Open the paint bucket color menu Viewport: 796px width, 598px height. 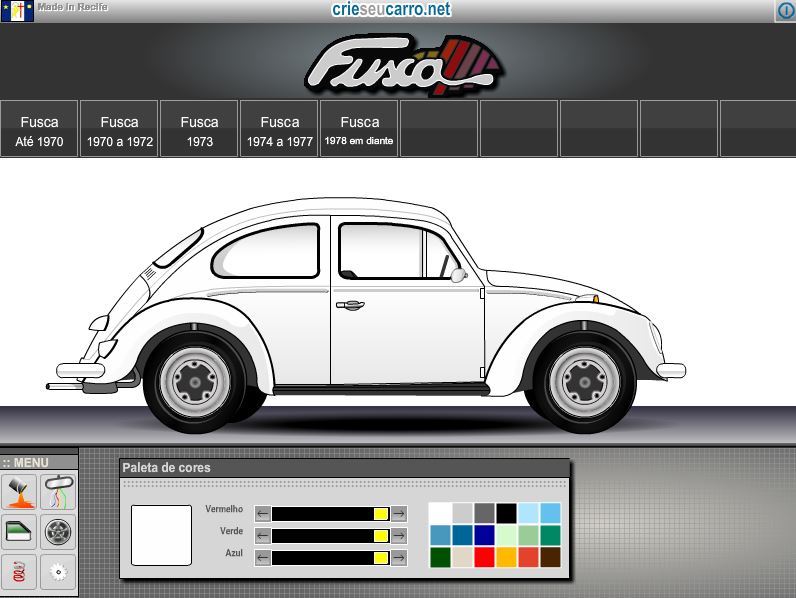(19, 492)
